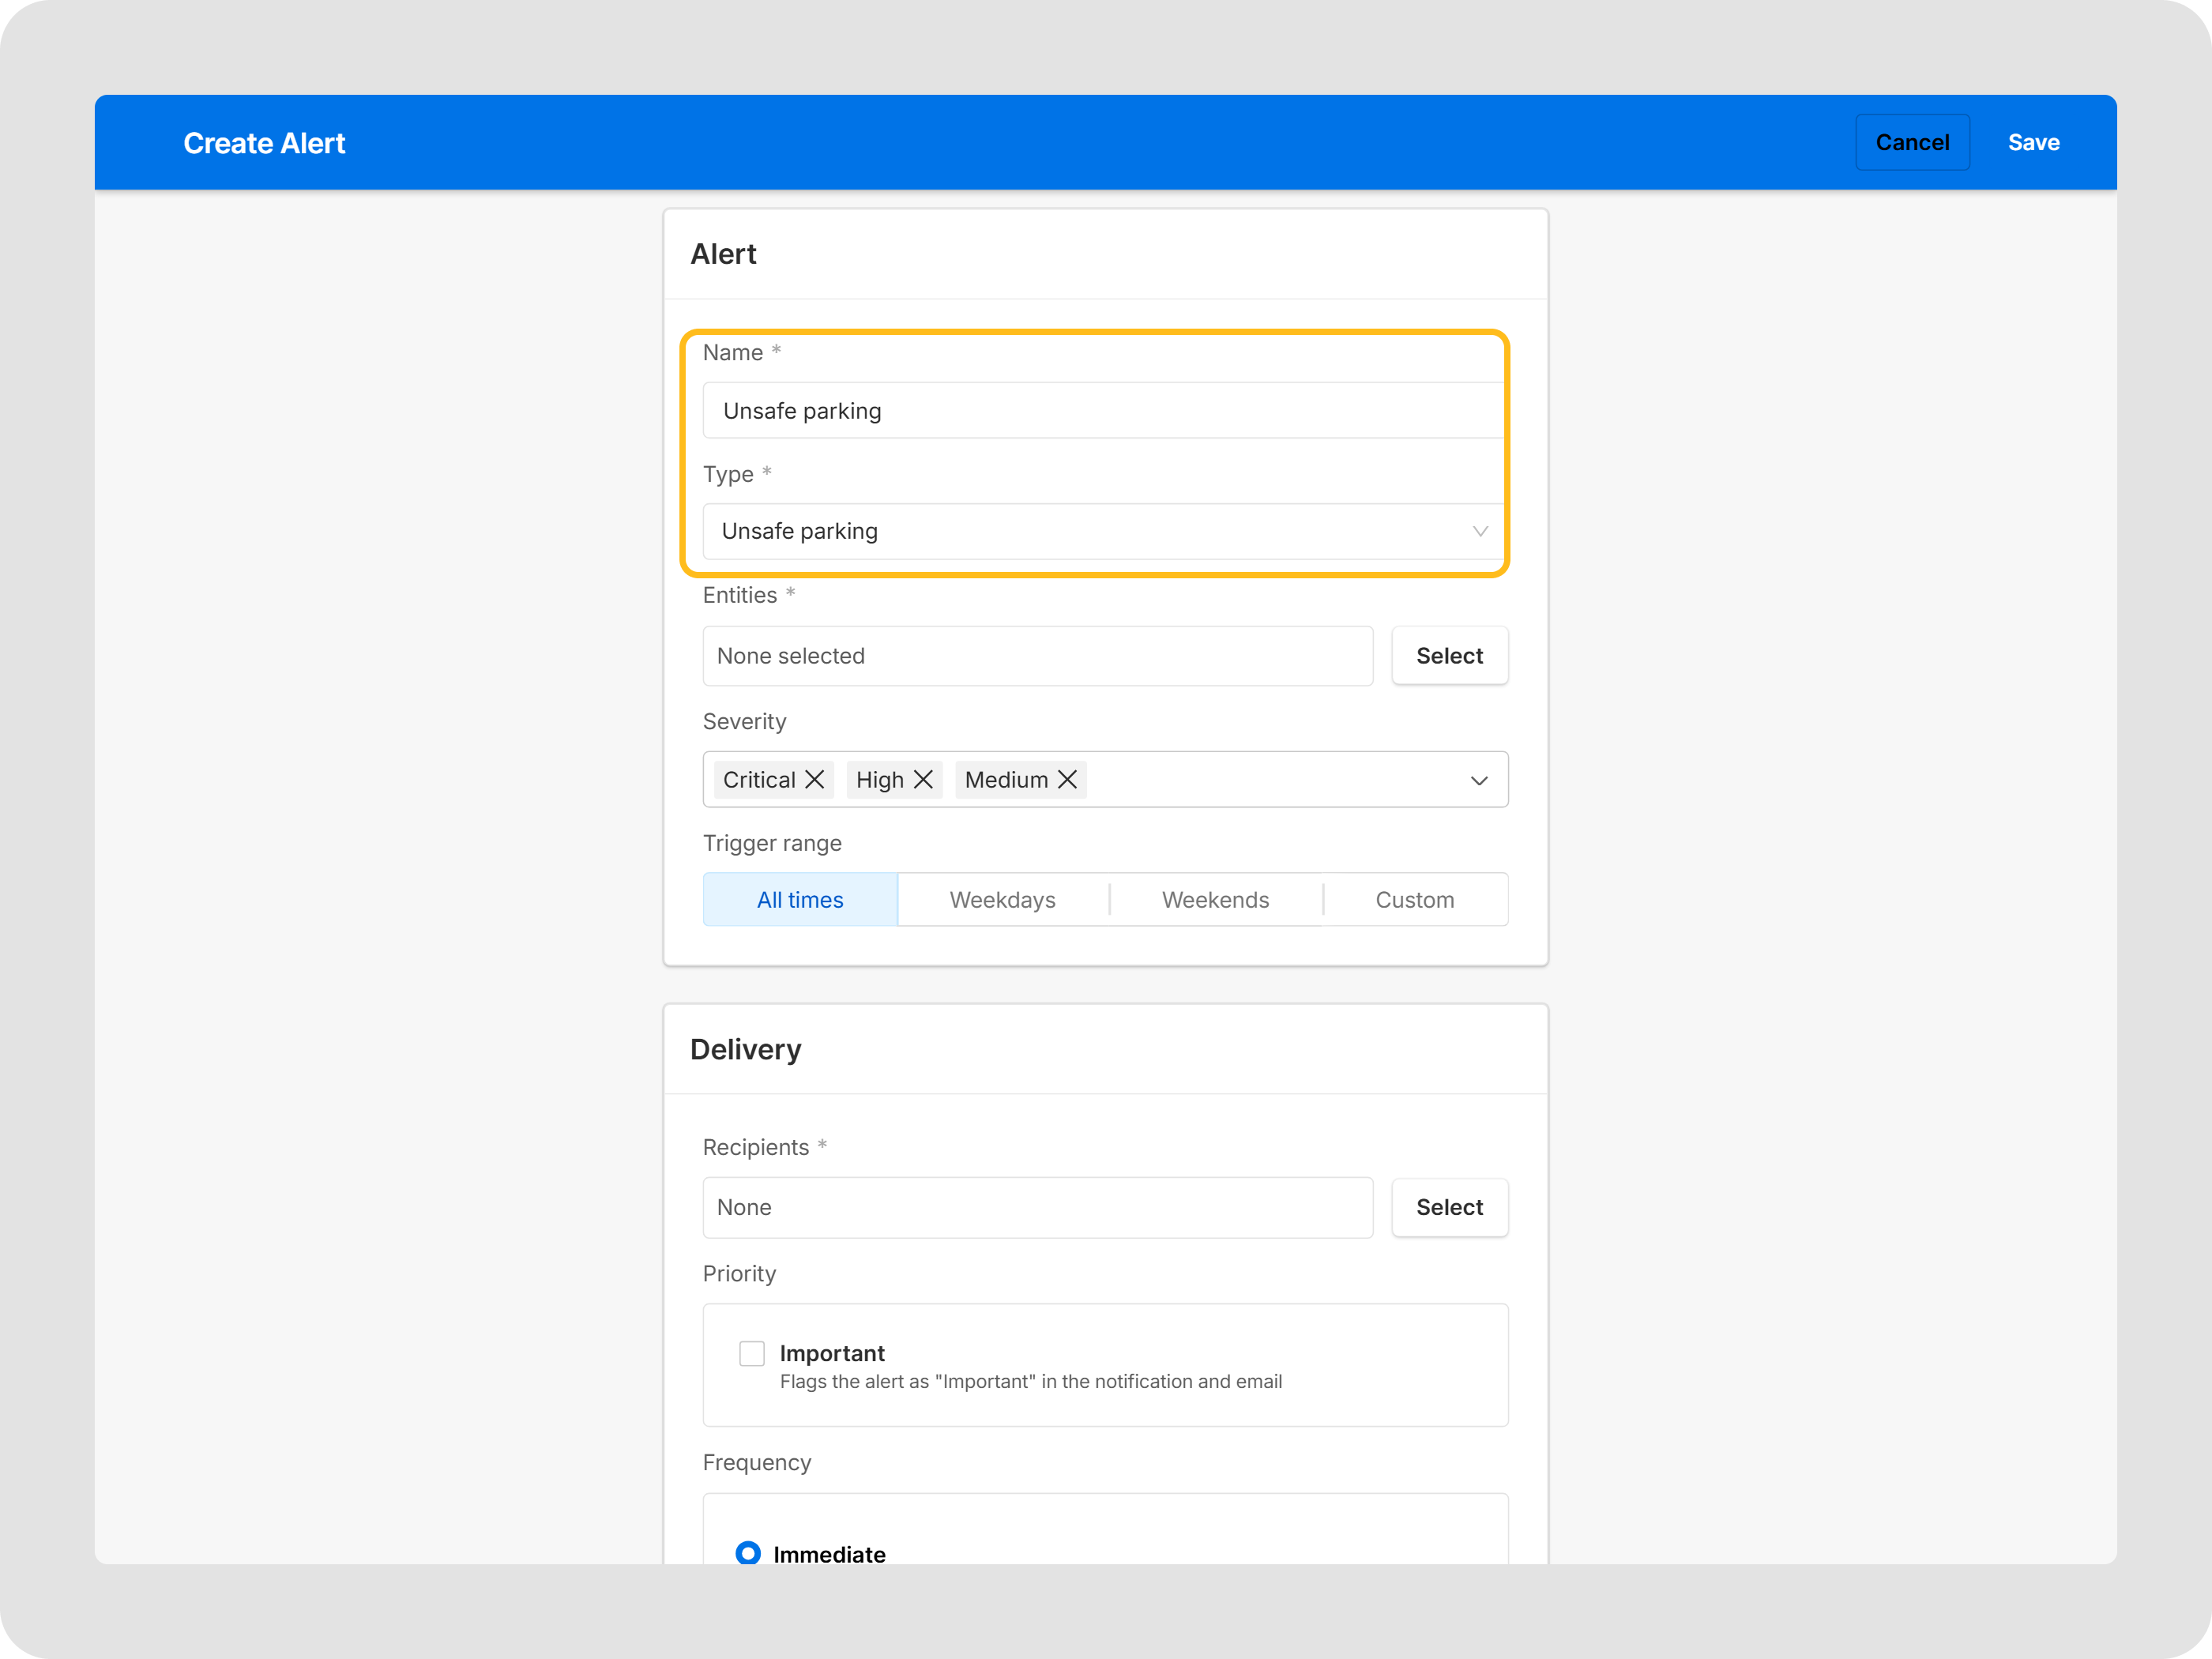Click the Recipients None field
2212x1659 pixels.
pos(1037,1207)
